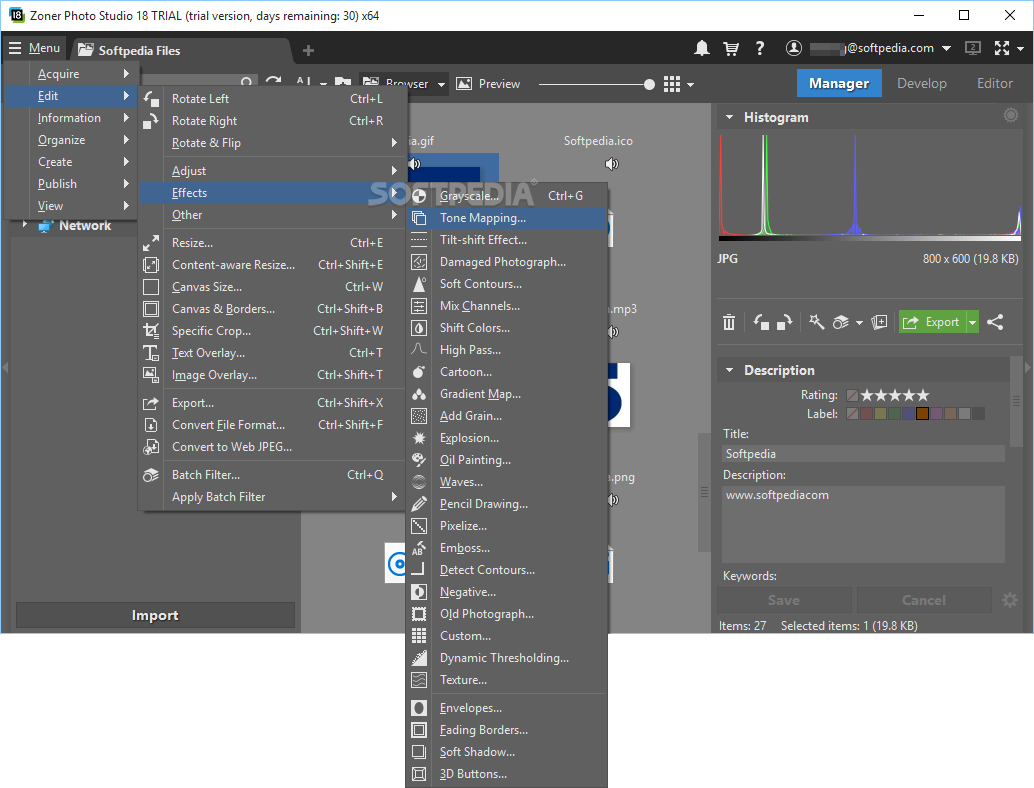The height and width of the screenshot is (788, 1034).
Task: Collapse right panel with side arrow
Action: click(x=1027, y=367)
